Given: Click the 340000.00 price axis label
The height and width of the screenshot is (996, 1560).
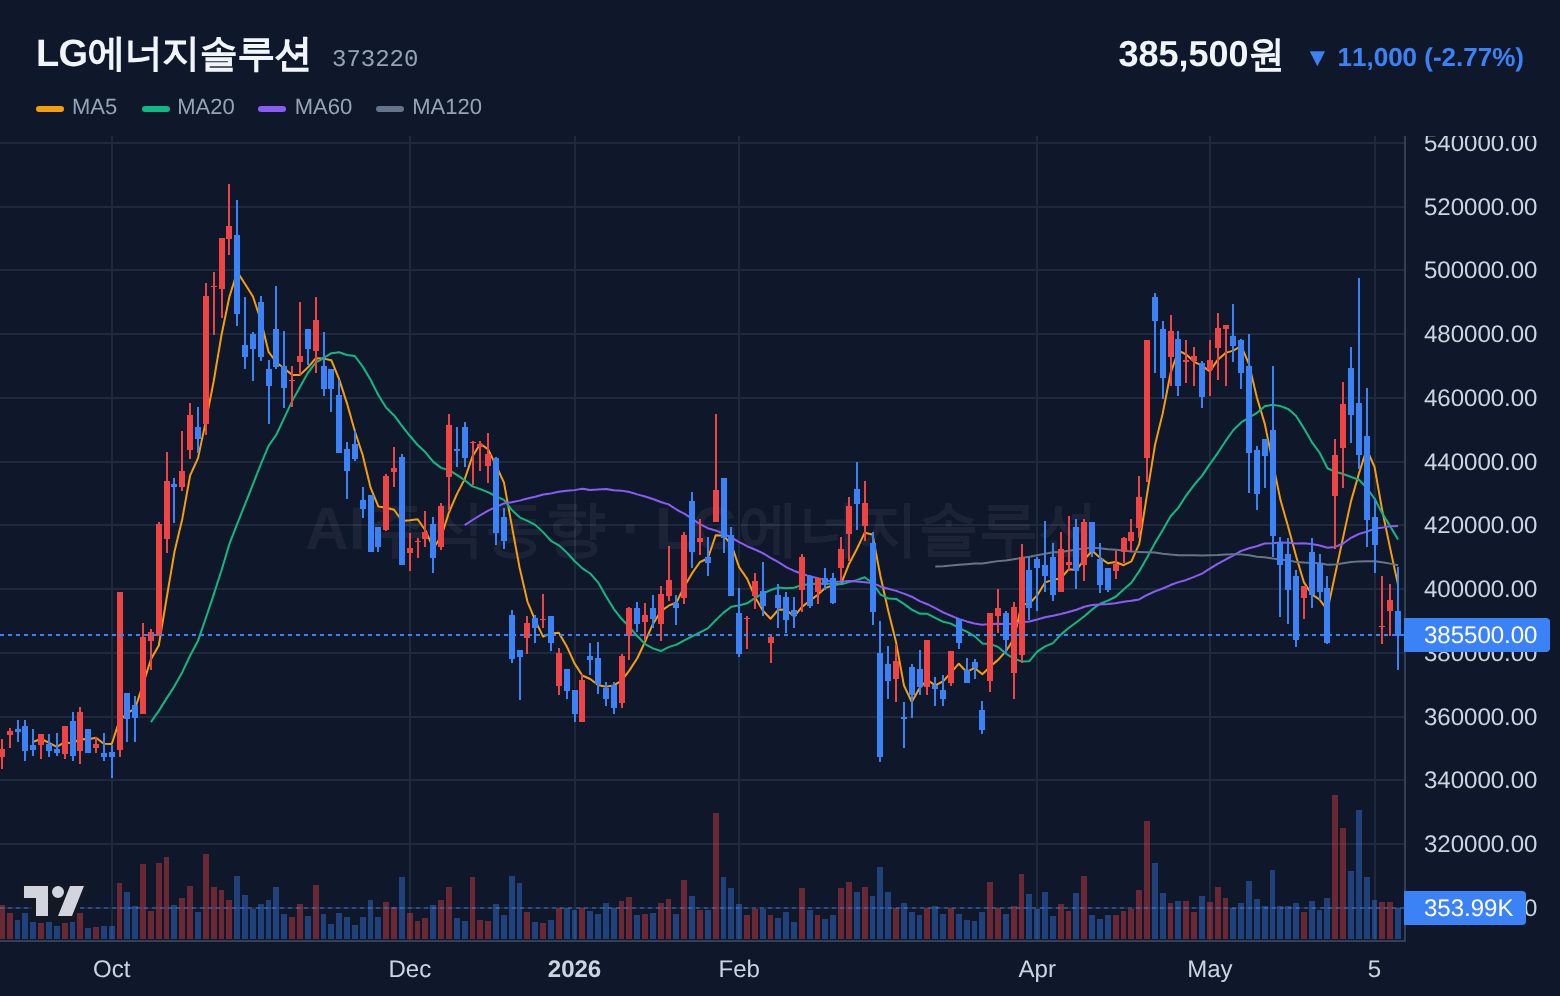Looking at the screenshot, I should tap(1480, 780).
